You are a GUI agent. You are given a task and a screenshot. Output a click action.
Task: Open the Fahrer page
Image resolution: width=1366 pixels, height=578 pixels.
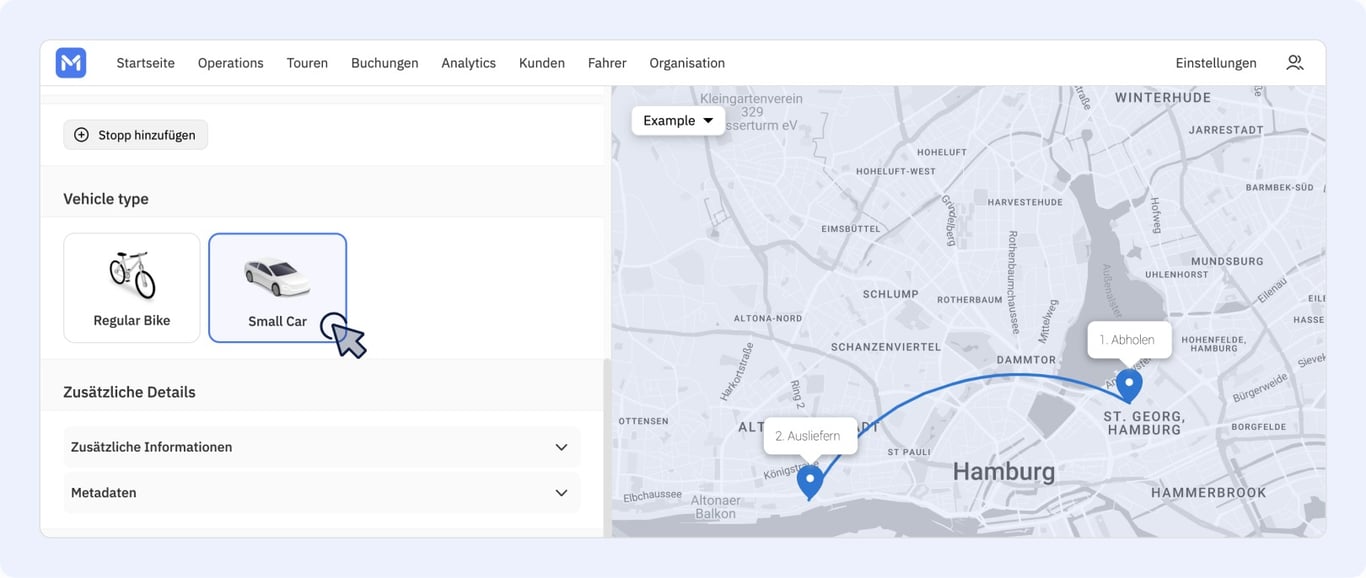click(x=607, y=63)
